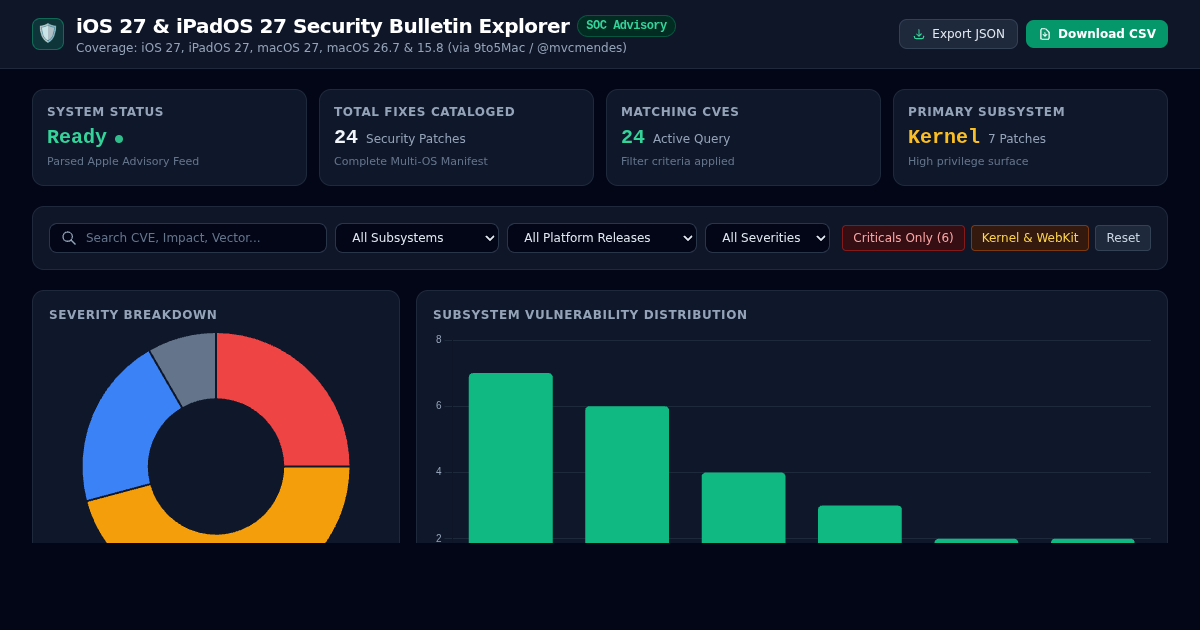Screen dimensions: 1200x630
Task: Click the coverage subtitle line
Action: [x=351, y=48]
